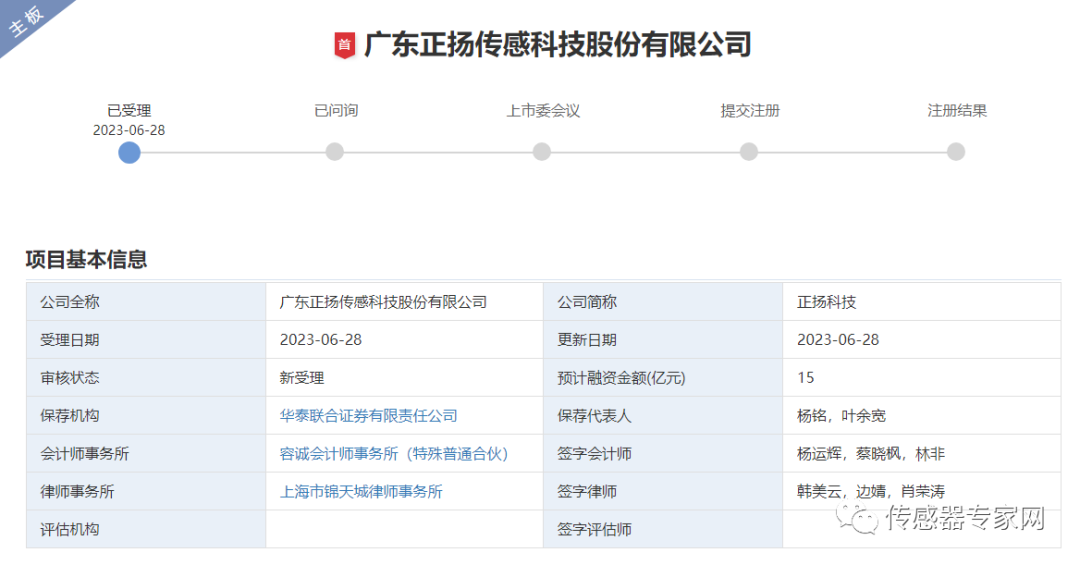Click the 保荐机构 table label
Viewport: 1080px width, 565px height.
pos(70,415)
